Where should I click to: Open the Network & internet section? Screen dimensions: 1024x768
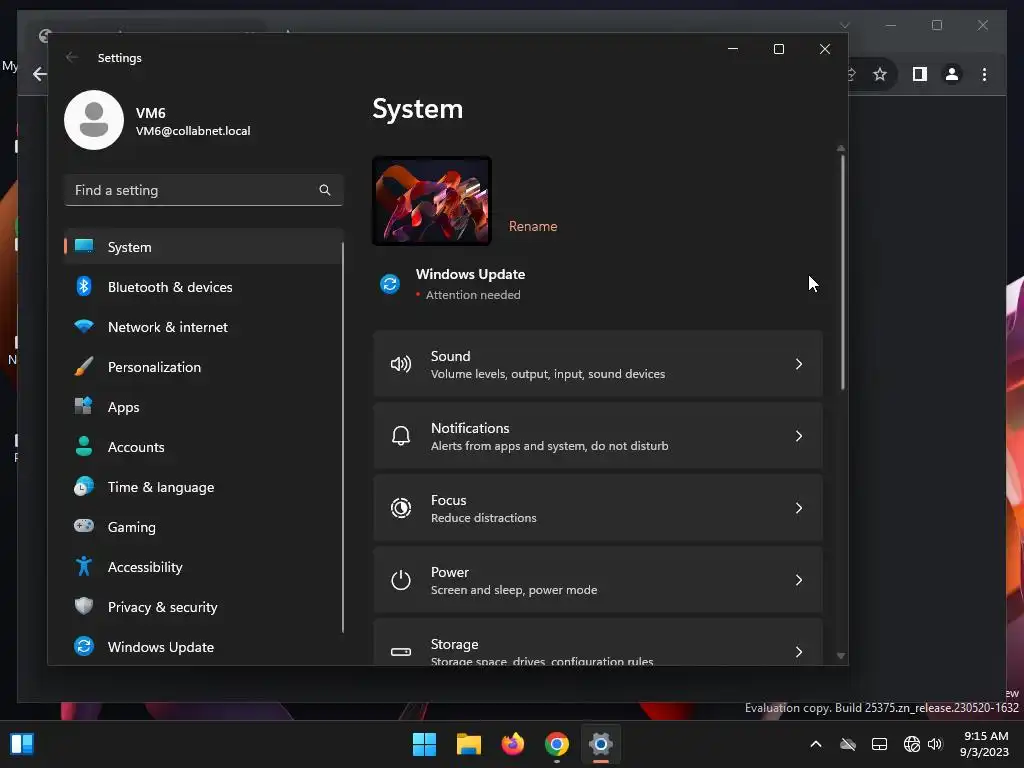203,327
